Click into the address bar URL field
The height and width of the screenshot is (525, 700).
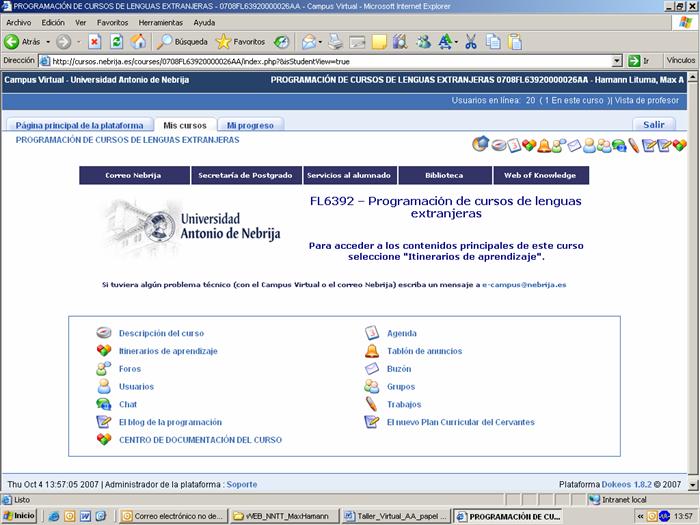tap(330, 61)
